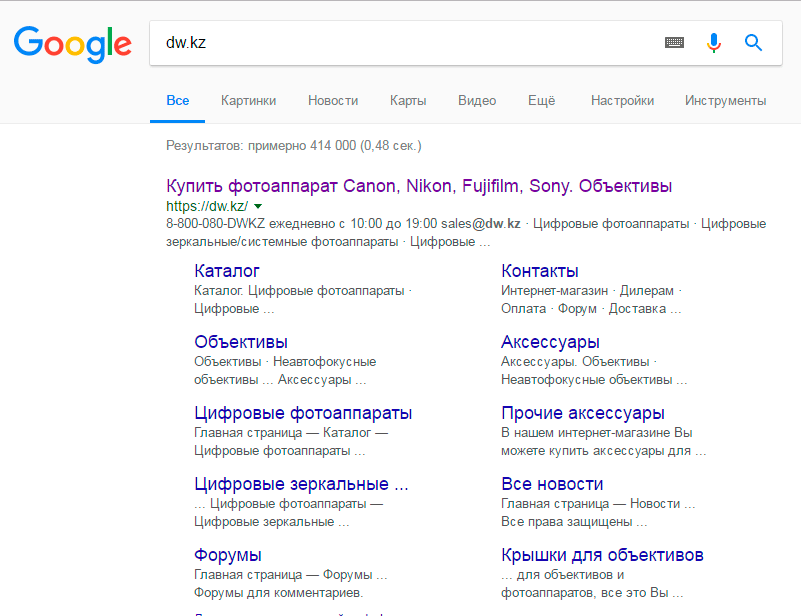Viewport: 801px width, 616px height.
Task: Open the Карты tab
Action: (x=408, y=101)
